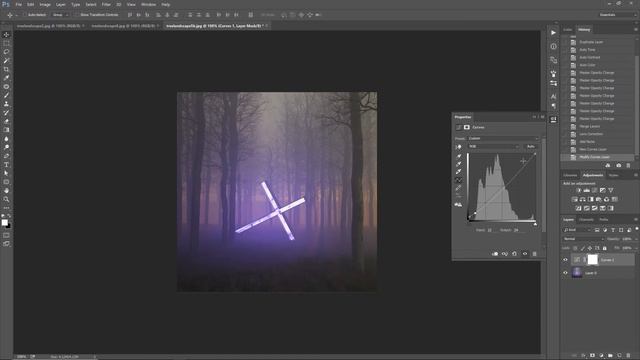Screen dimensions: 640x360
Task: Delete the Curves adjustment layer from Properties
Action: [x=534, y=254]
